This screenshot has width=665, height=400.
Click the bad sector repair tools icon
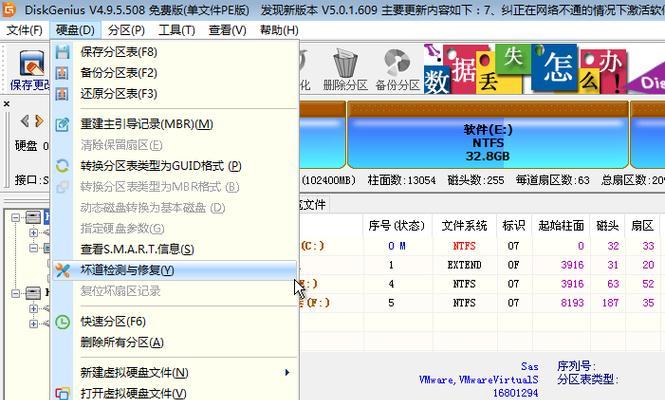[x=62, y=270]
